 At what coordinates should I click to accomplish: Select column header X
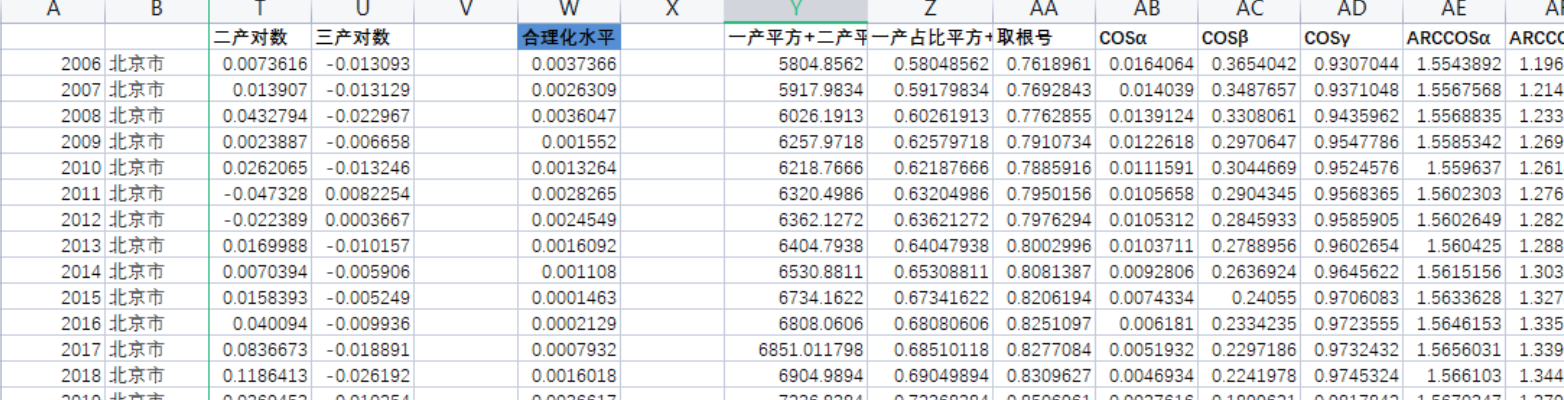click(673, 11)
